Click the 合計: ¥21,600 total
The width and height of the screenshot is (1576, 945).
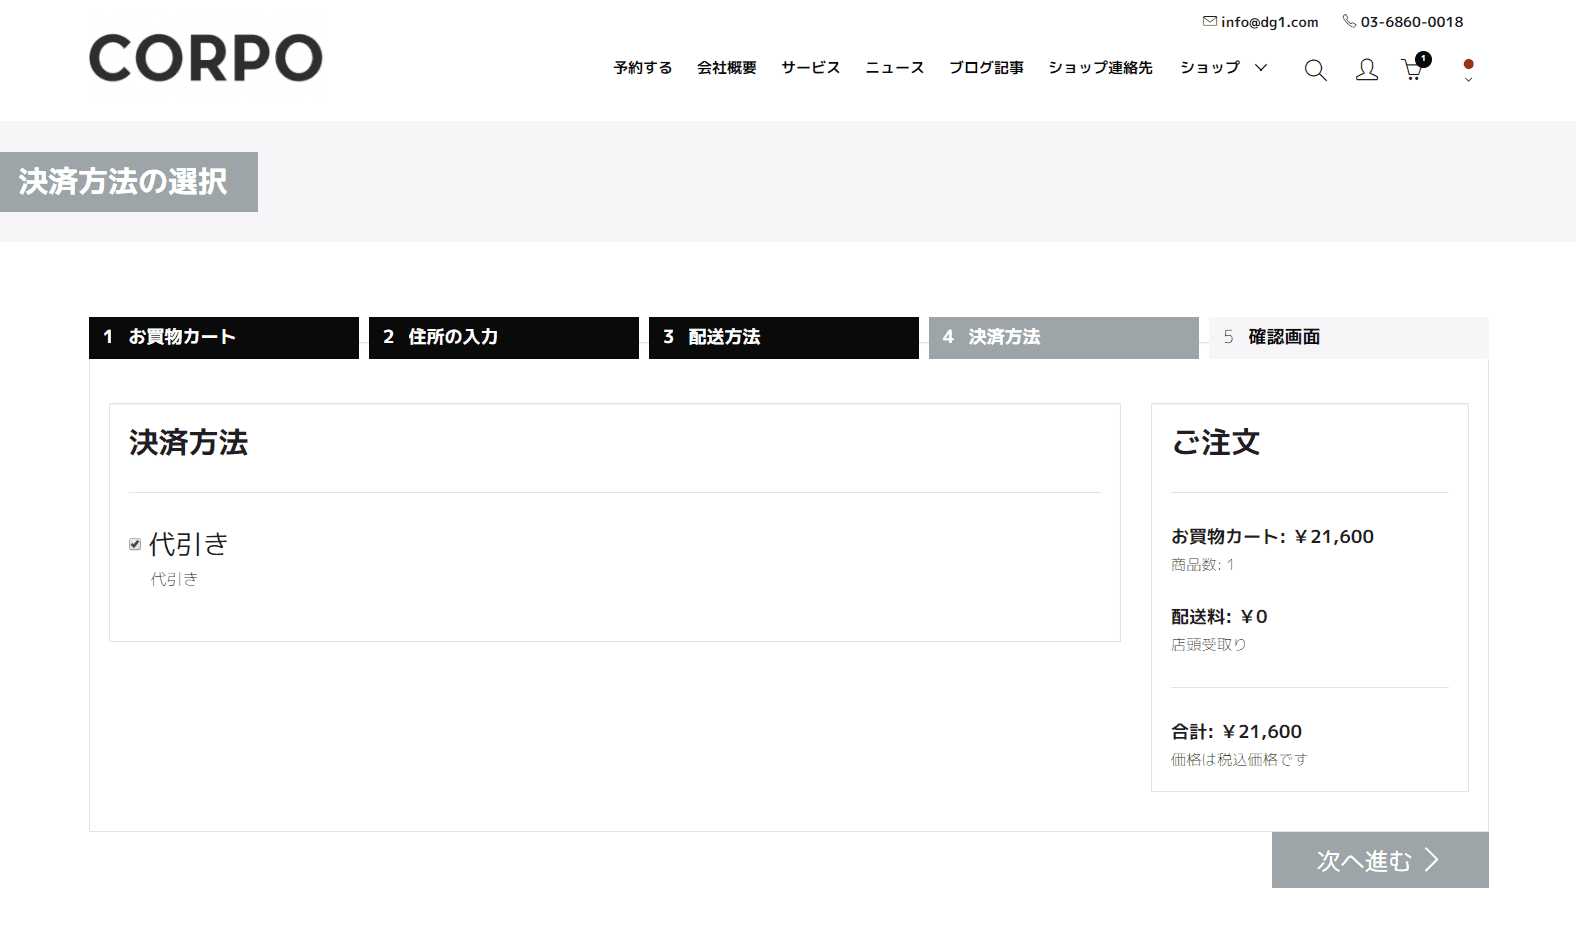[x=1236, y=732]
